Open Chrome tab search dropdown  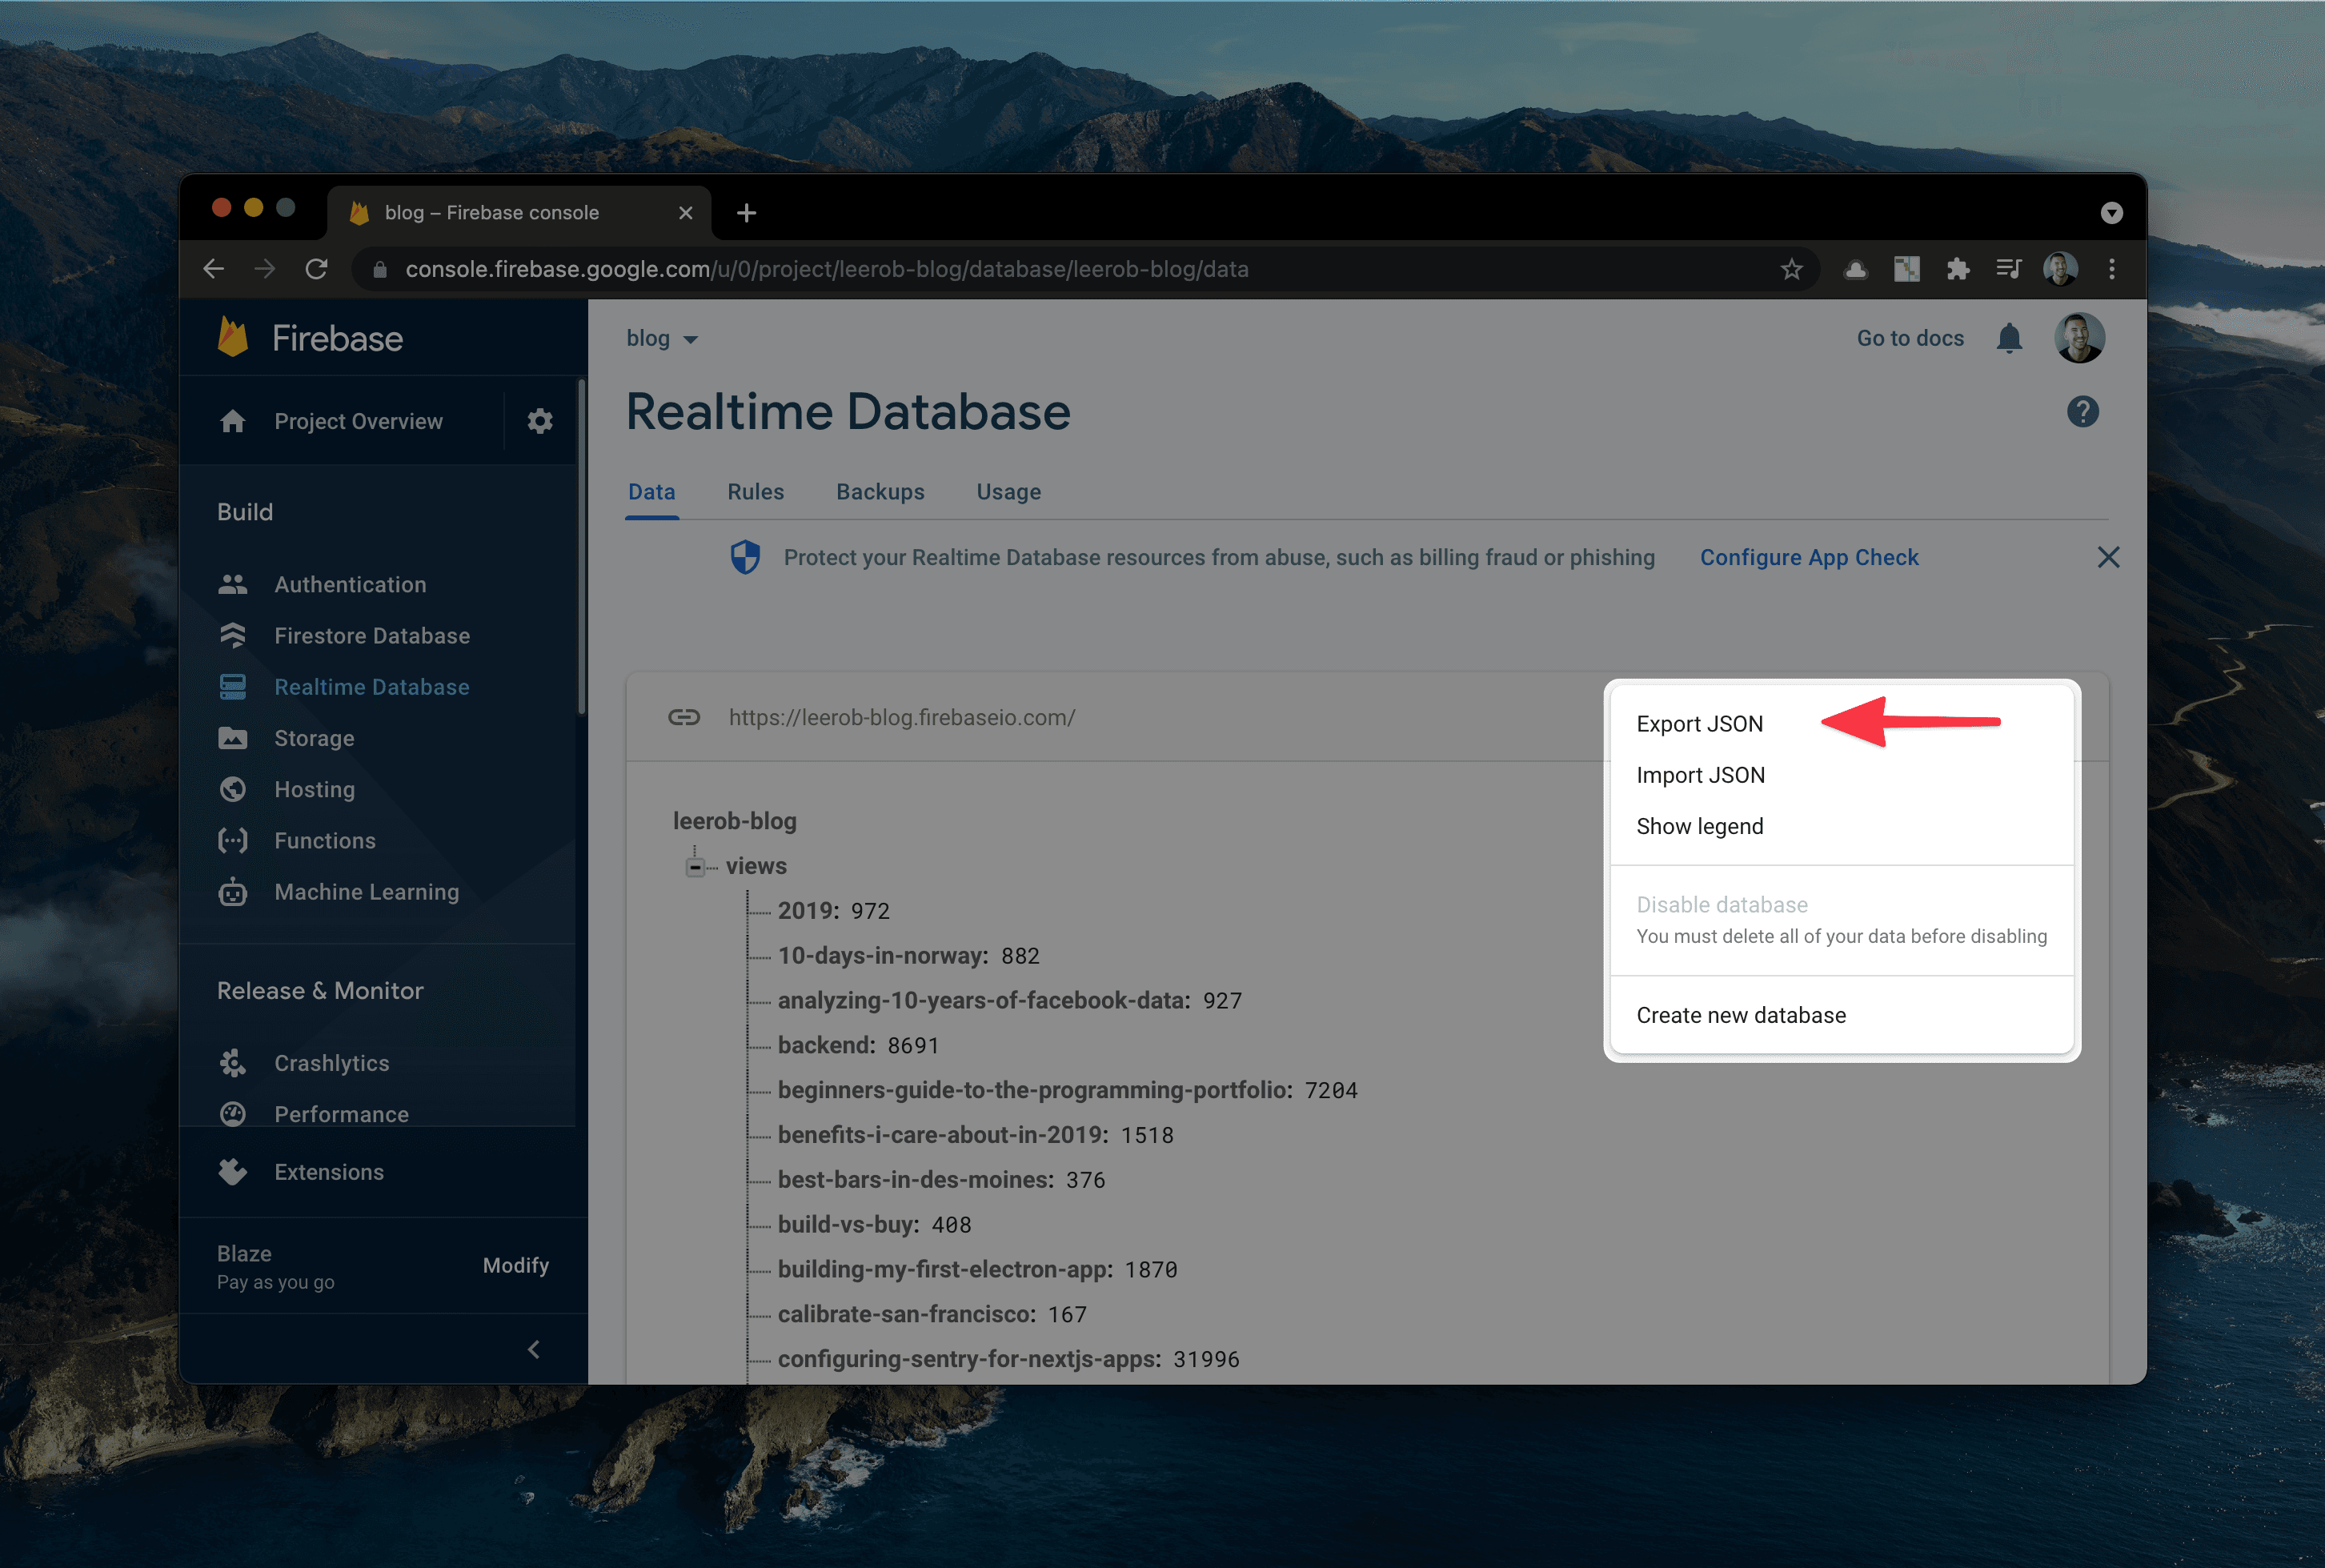point(2111,213)
